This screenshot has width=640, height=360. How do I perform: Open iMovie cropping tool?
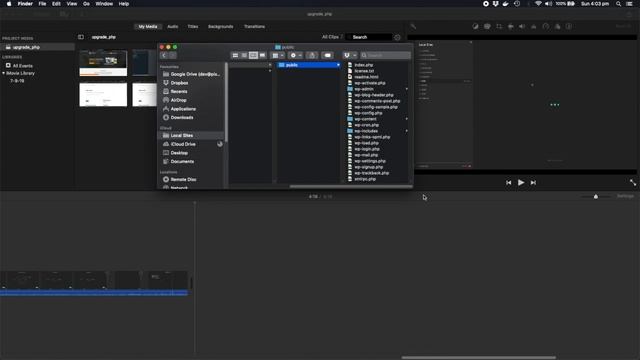tap(499, 27)
